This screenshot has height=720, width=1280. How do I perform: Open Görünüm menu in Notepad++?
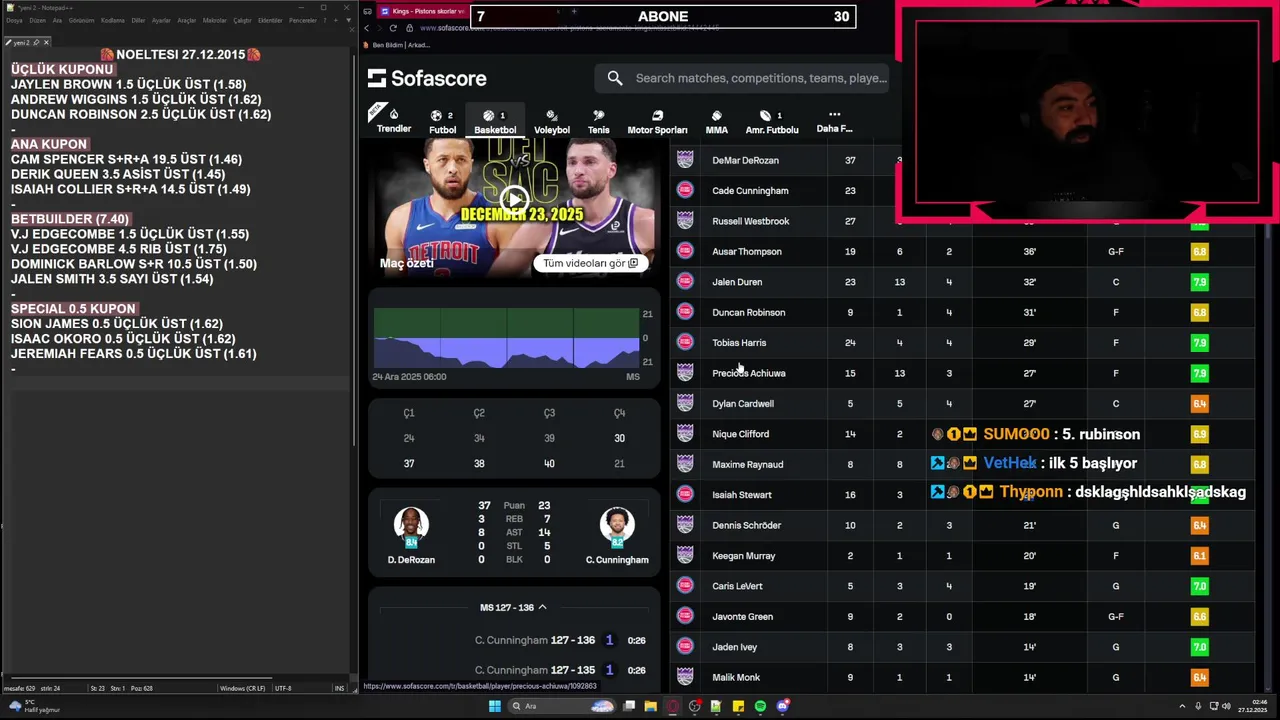coord(81,20)
